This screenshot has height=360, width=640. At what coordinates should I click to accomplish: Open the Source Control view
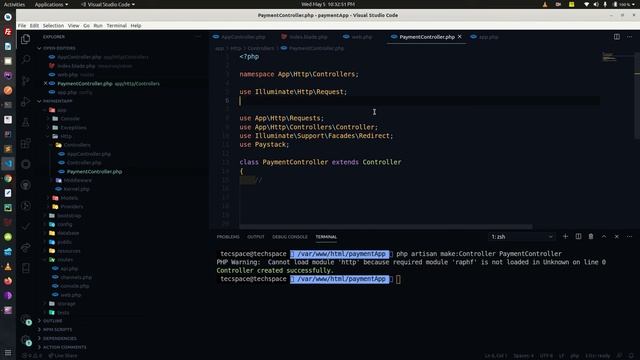tap(25, 80)
